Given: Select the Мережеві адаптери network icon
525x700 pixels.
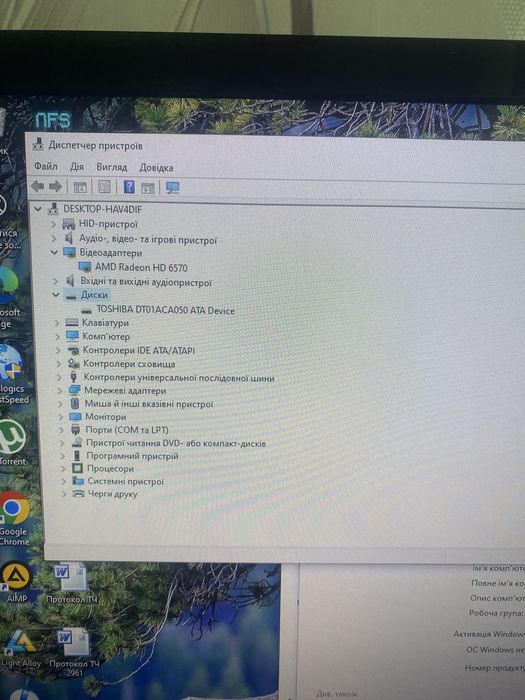Looking at the screenshot, I should (x=74, y=390).
